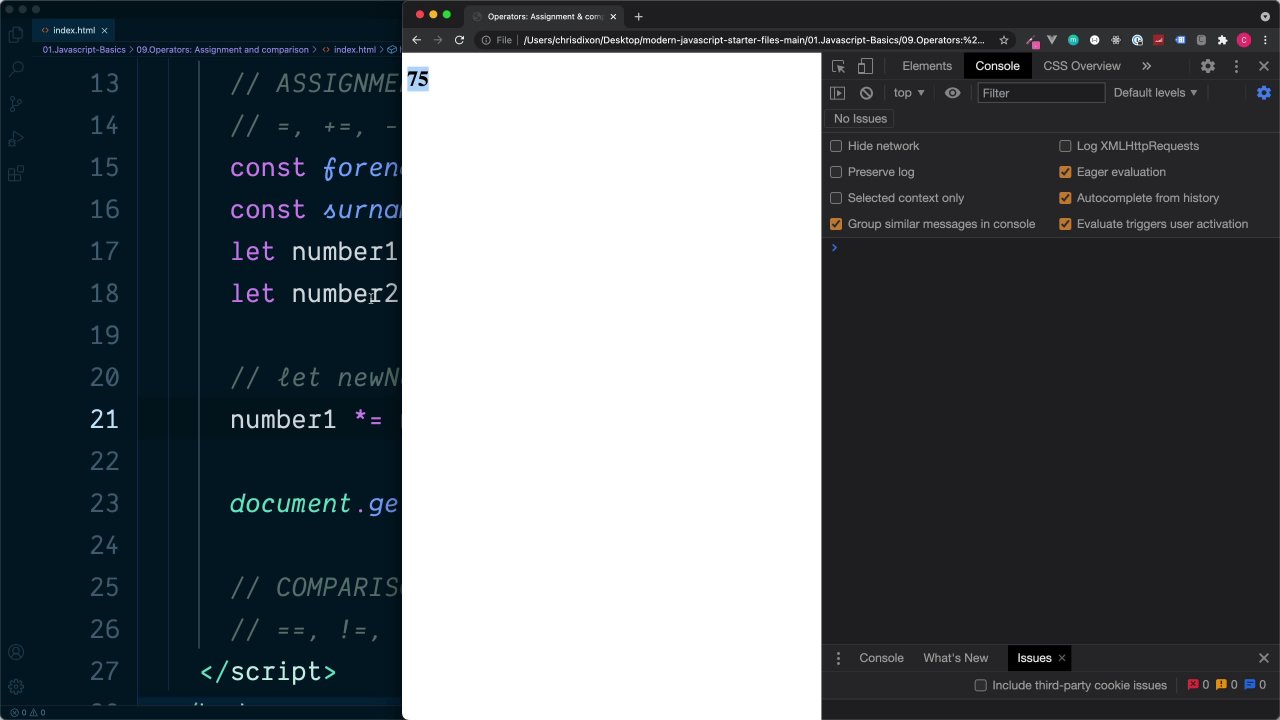This screenshot has height=720, width=1280.
Task: Switch to the Elements tab
Action: (926, 66)
